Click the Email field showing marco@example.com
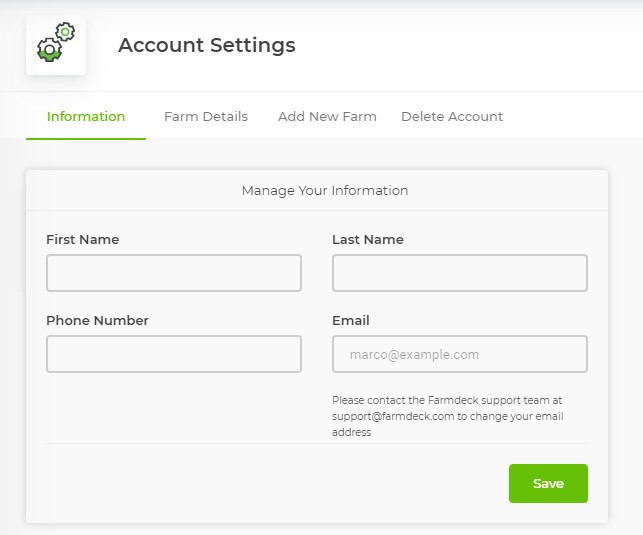Viewport: 643px width, 535px height. point(459,354)
